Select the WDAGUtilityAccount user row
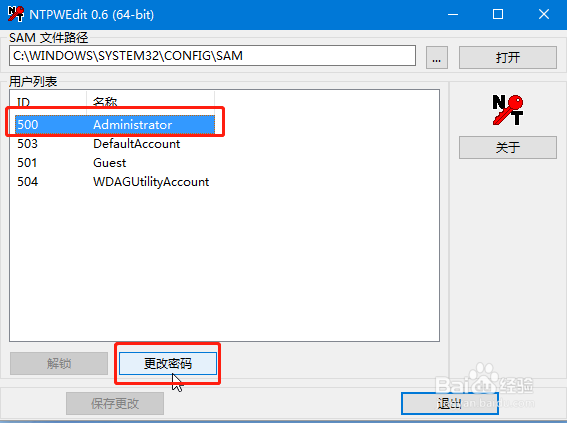 coord(115,181)
